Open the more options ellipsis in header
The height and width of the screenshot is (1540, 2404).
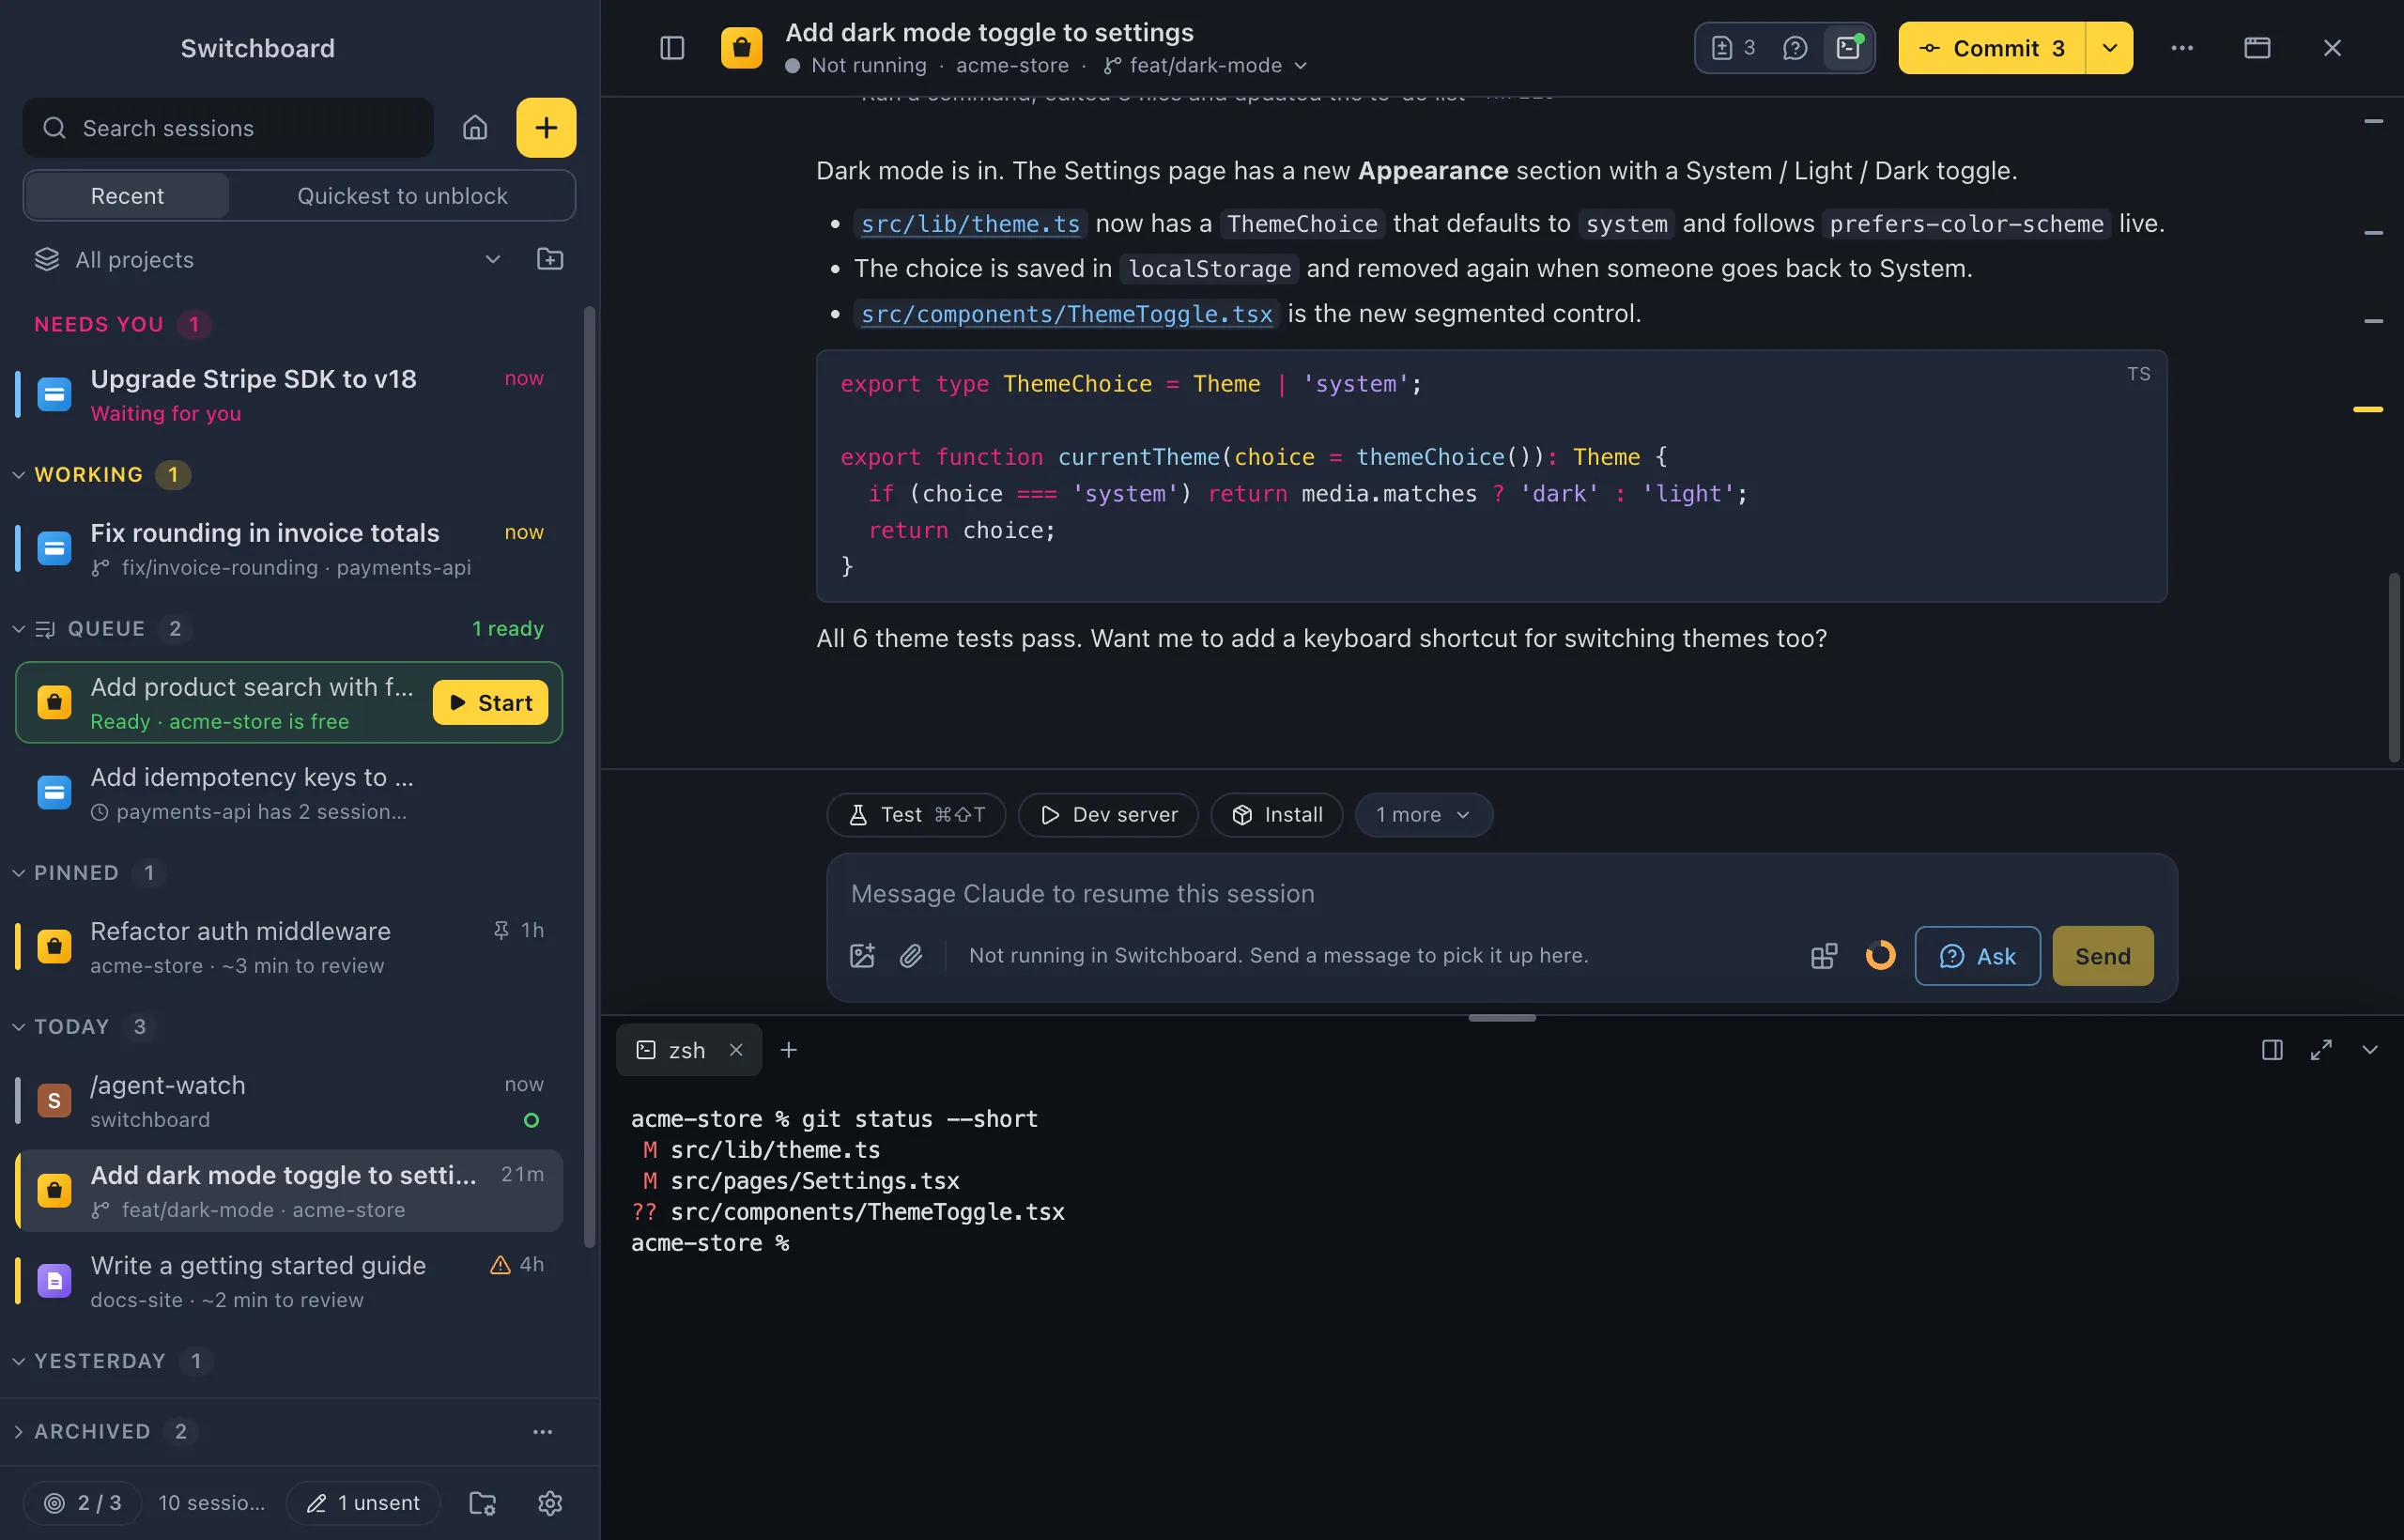(x=2182, y=48)
